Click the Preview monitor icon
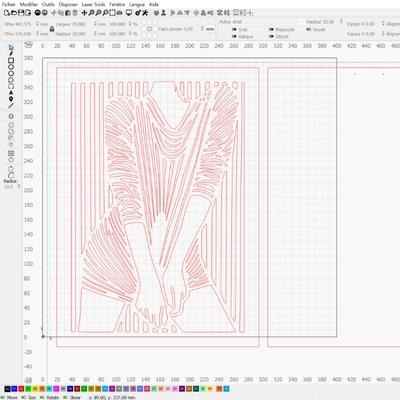Image resolution: width=400 pixels, height=400 pixels. coord(129,13)
